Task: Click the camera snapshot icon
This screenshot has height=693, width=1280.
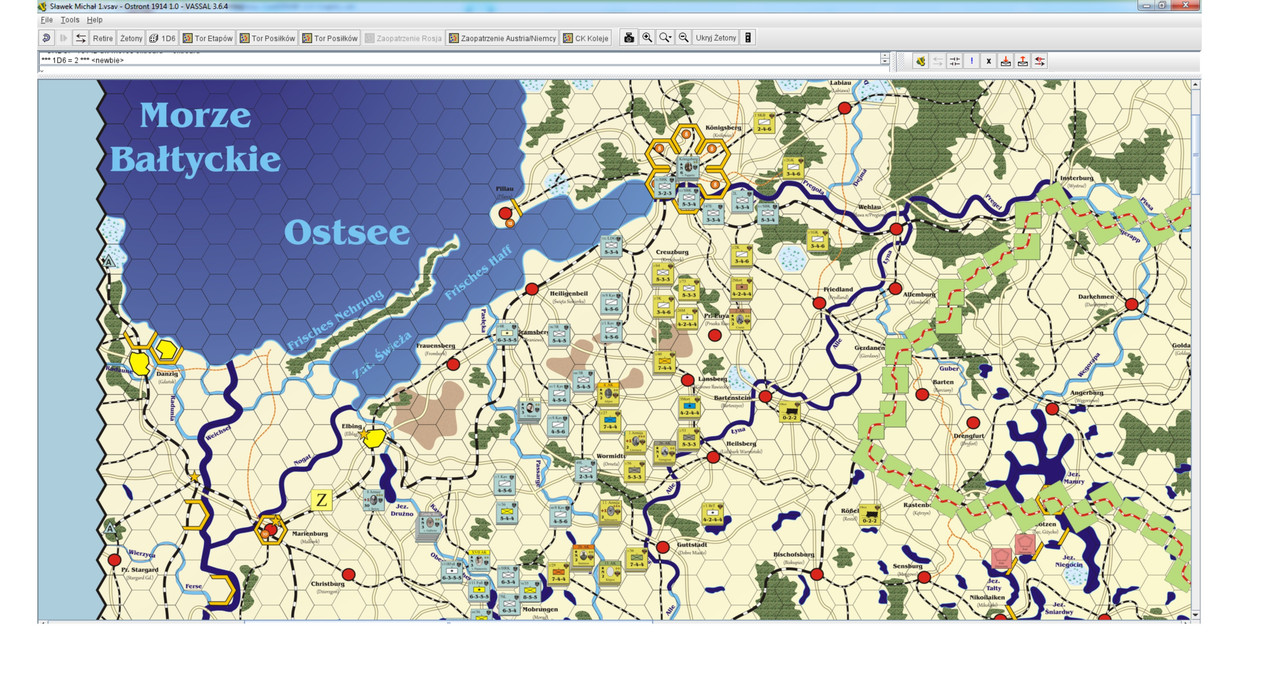Action: click(x=629, y=38)
